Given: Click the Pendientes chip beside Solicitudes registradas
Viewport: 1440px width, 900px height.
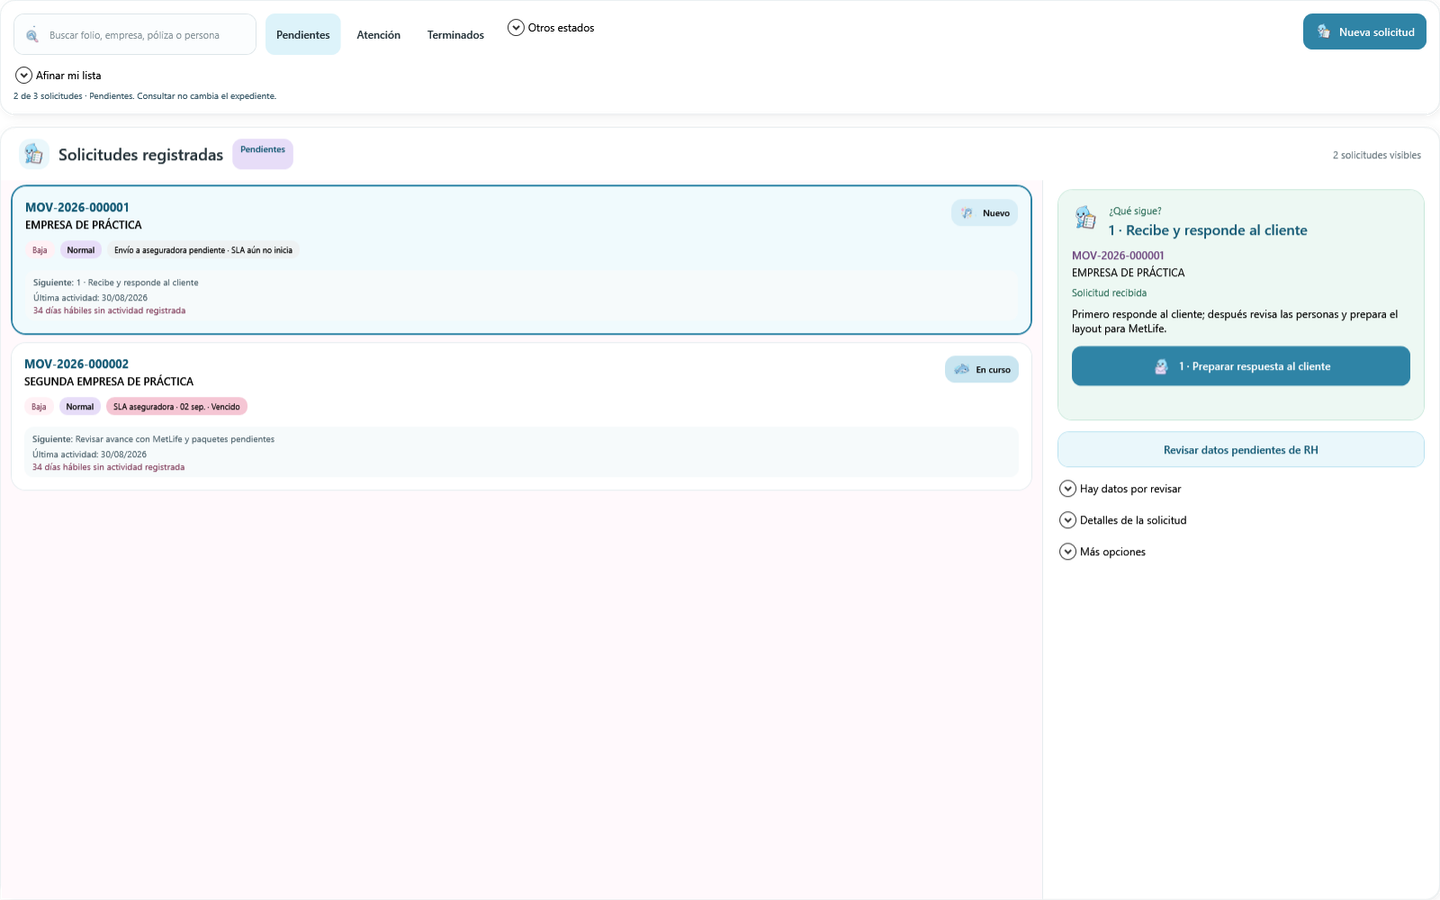Looking at the screenshot, I should tap(263, 154).
